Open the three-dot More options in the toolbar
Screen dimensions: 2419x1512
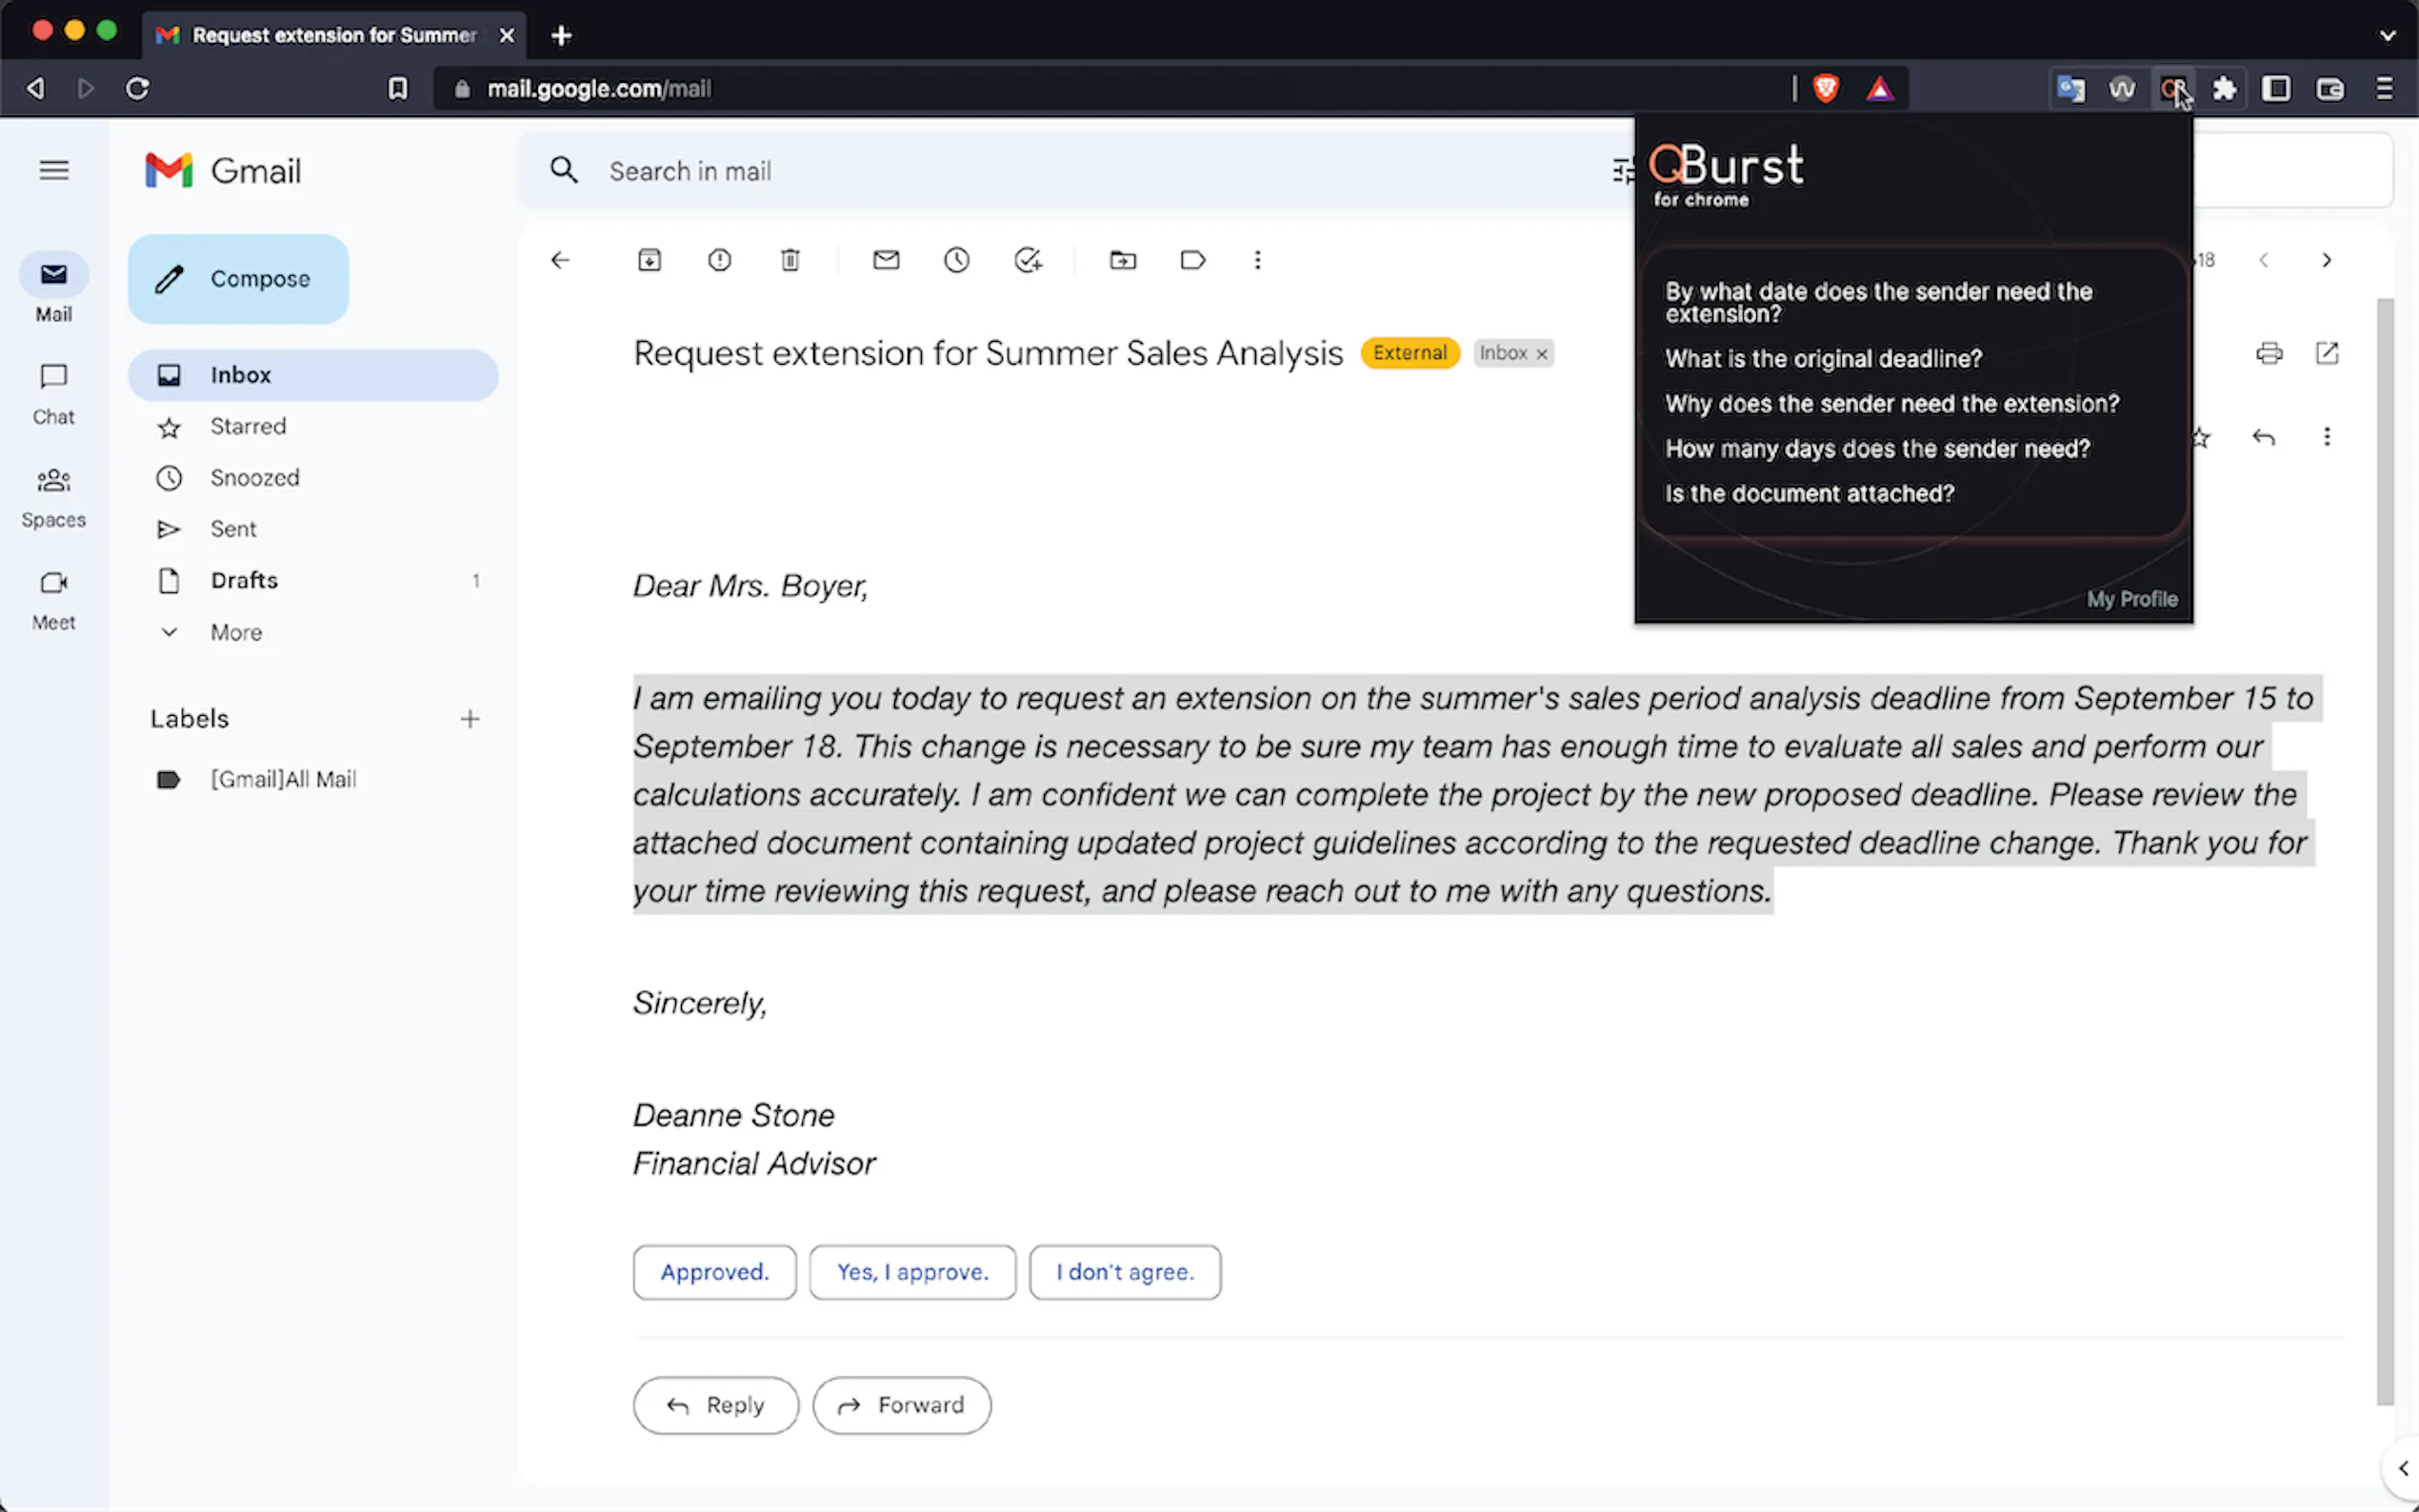[1257, 260]
